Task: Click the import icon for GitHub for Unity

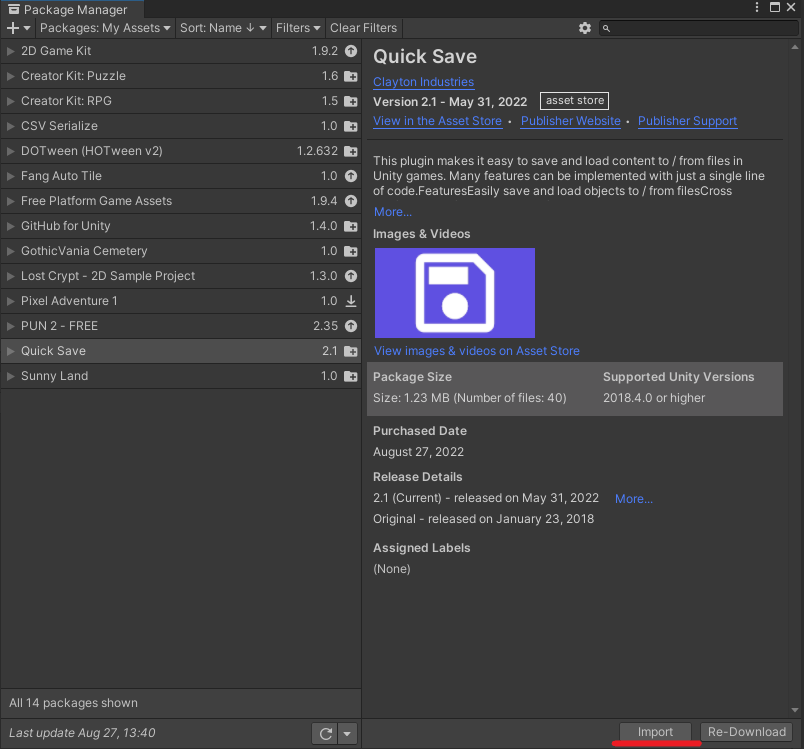Action: pyautogui.click(x=351, y=226)
